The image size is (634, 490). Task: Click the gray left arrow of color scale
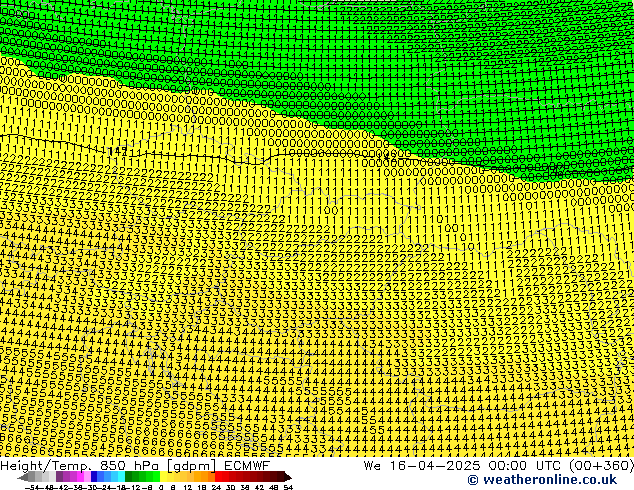(23, 477)
